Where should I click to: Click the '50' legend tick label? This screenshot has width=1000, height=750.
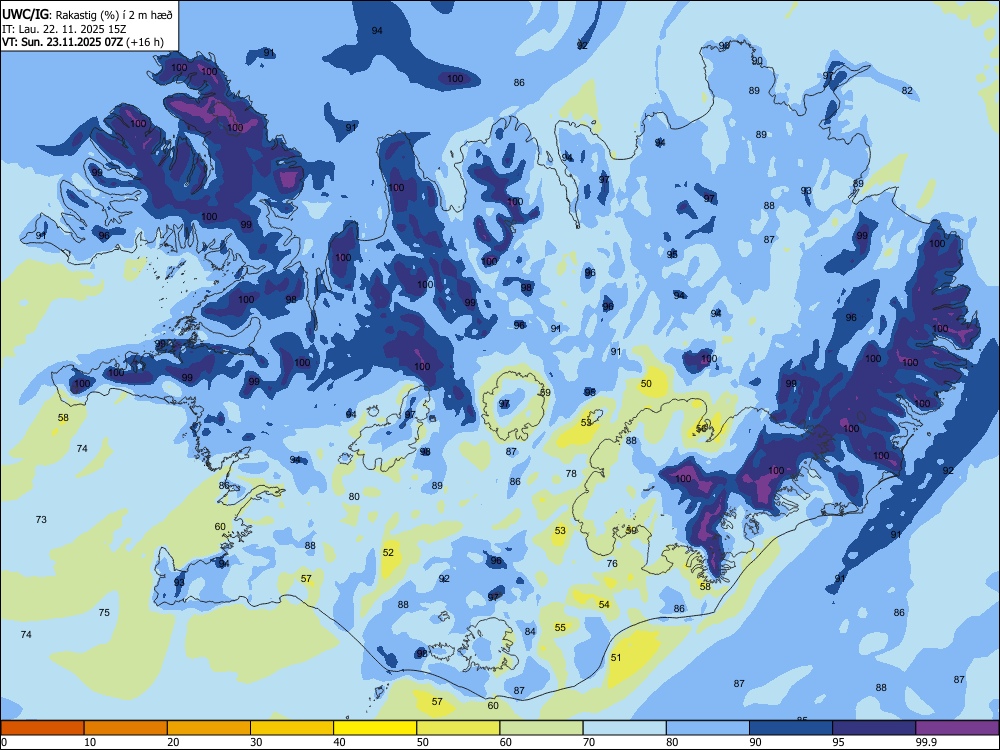pos(422,742)
